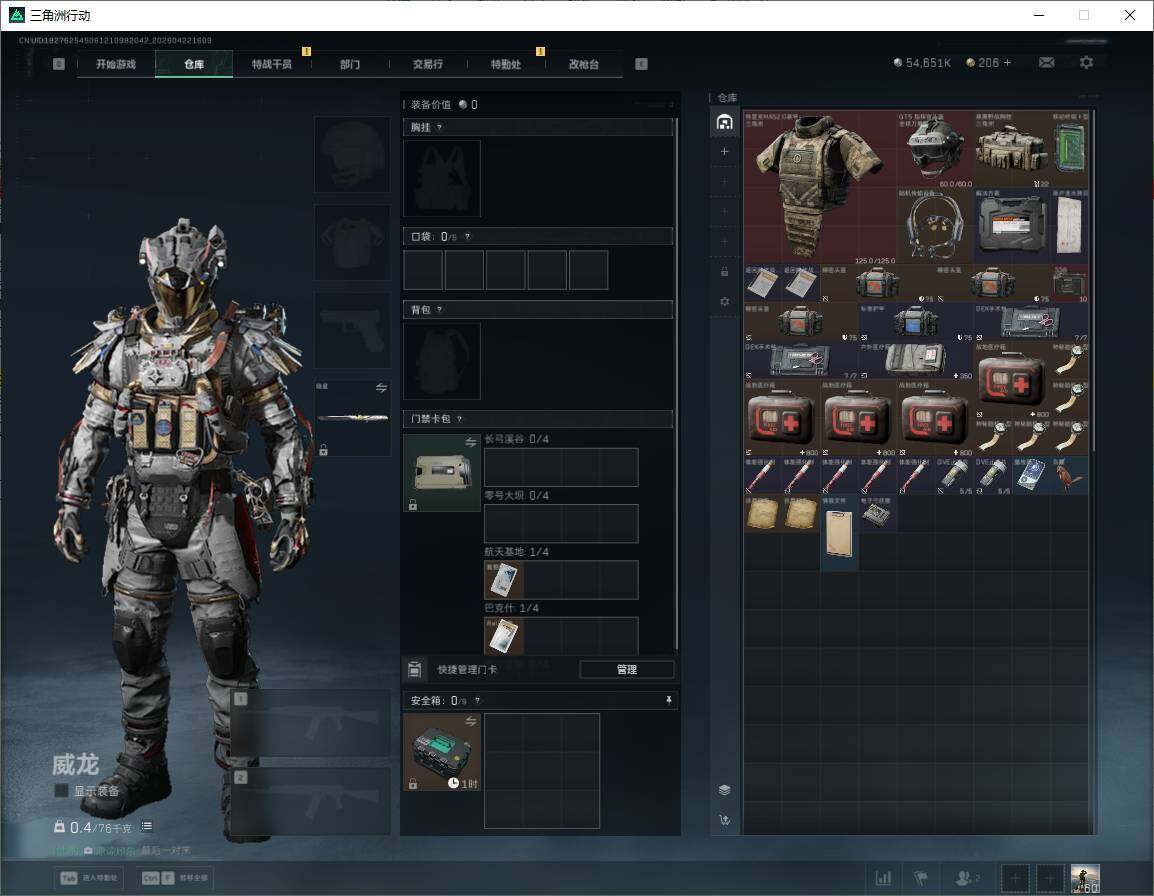Open the flags icon in bottom bar
1154x896 pixels.
click(x=921, y=878)
